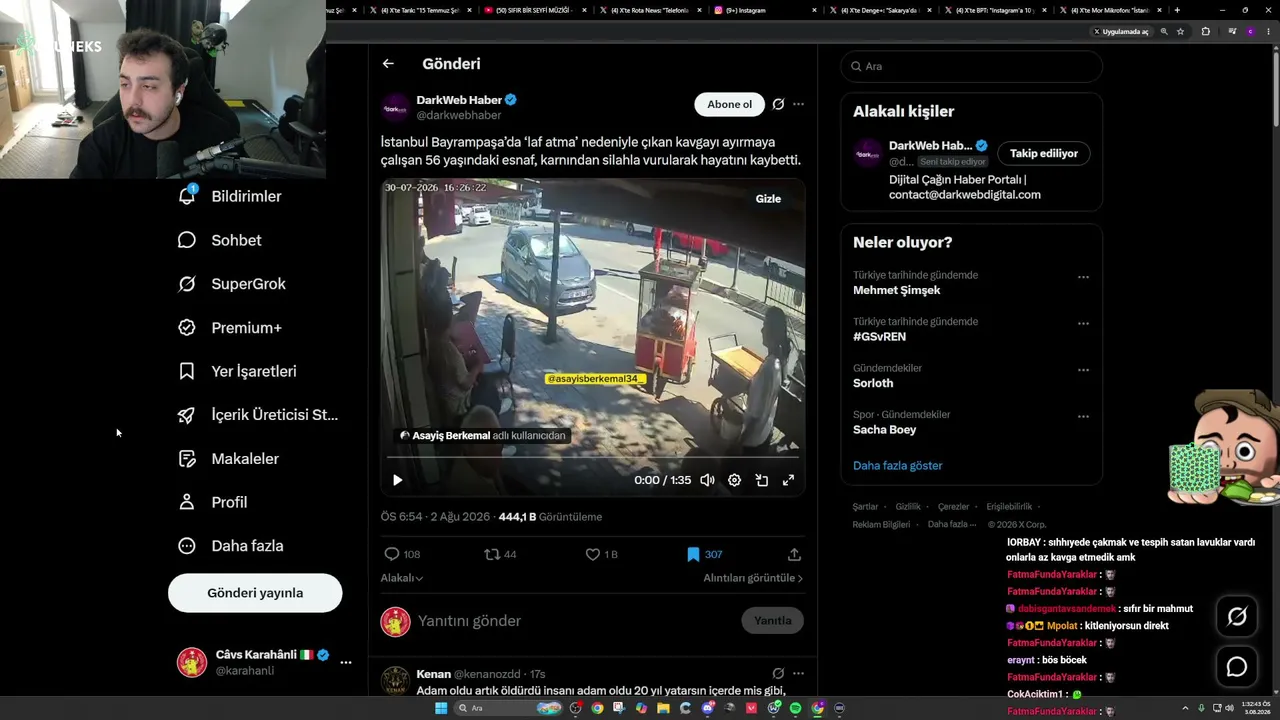Click the Uygulamada aç button in address bar
1280x720 pixels.
click(1121, 32)
